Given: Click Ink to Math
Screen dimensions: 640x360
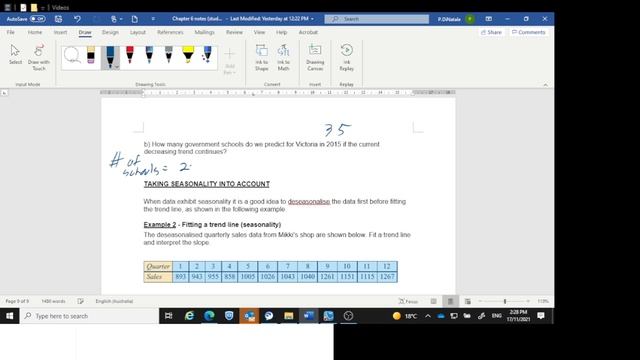Looking at the screenshot, I should coord(283,57).
